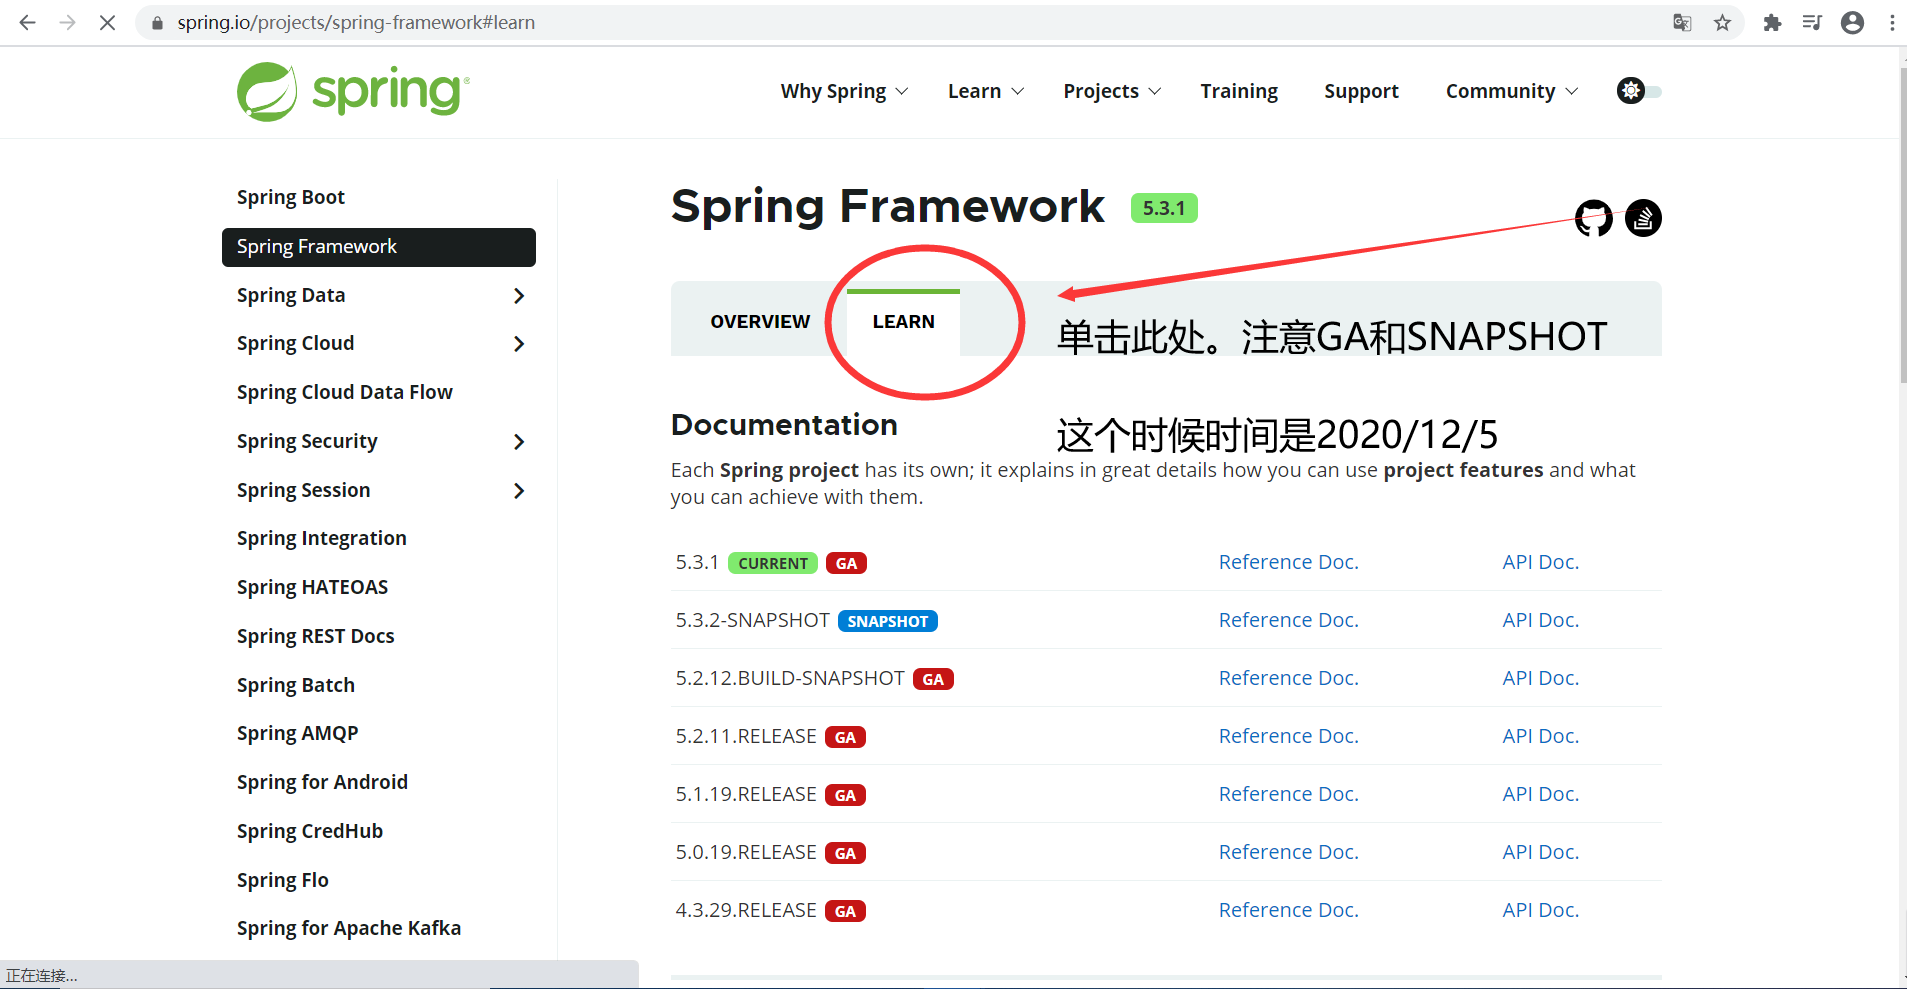Open Reference Doc. for 4.3.29.RELEASE
Image resolution: width=1907 pixels, height=989 pixels.
[x=1288, y=910]
